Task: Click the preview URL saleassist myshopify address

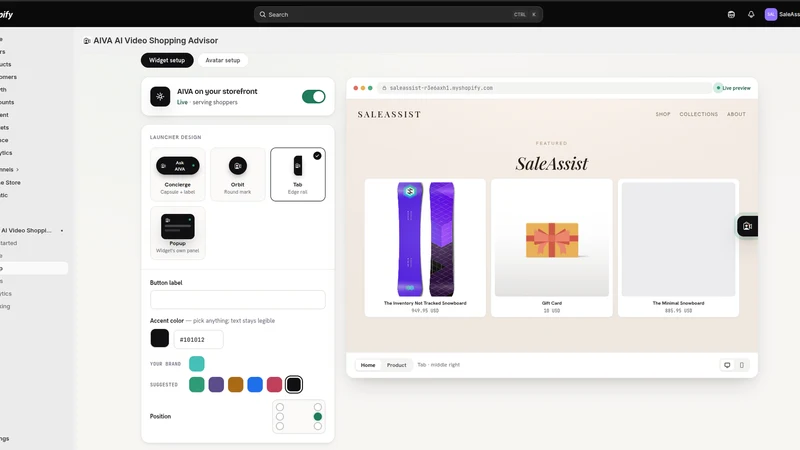Action: point(441,88)
